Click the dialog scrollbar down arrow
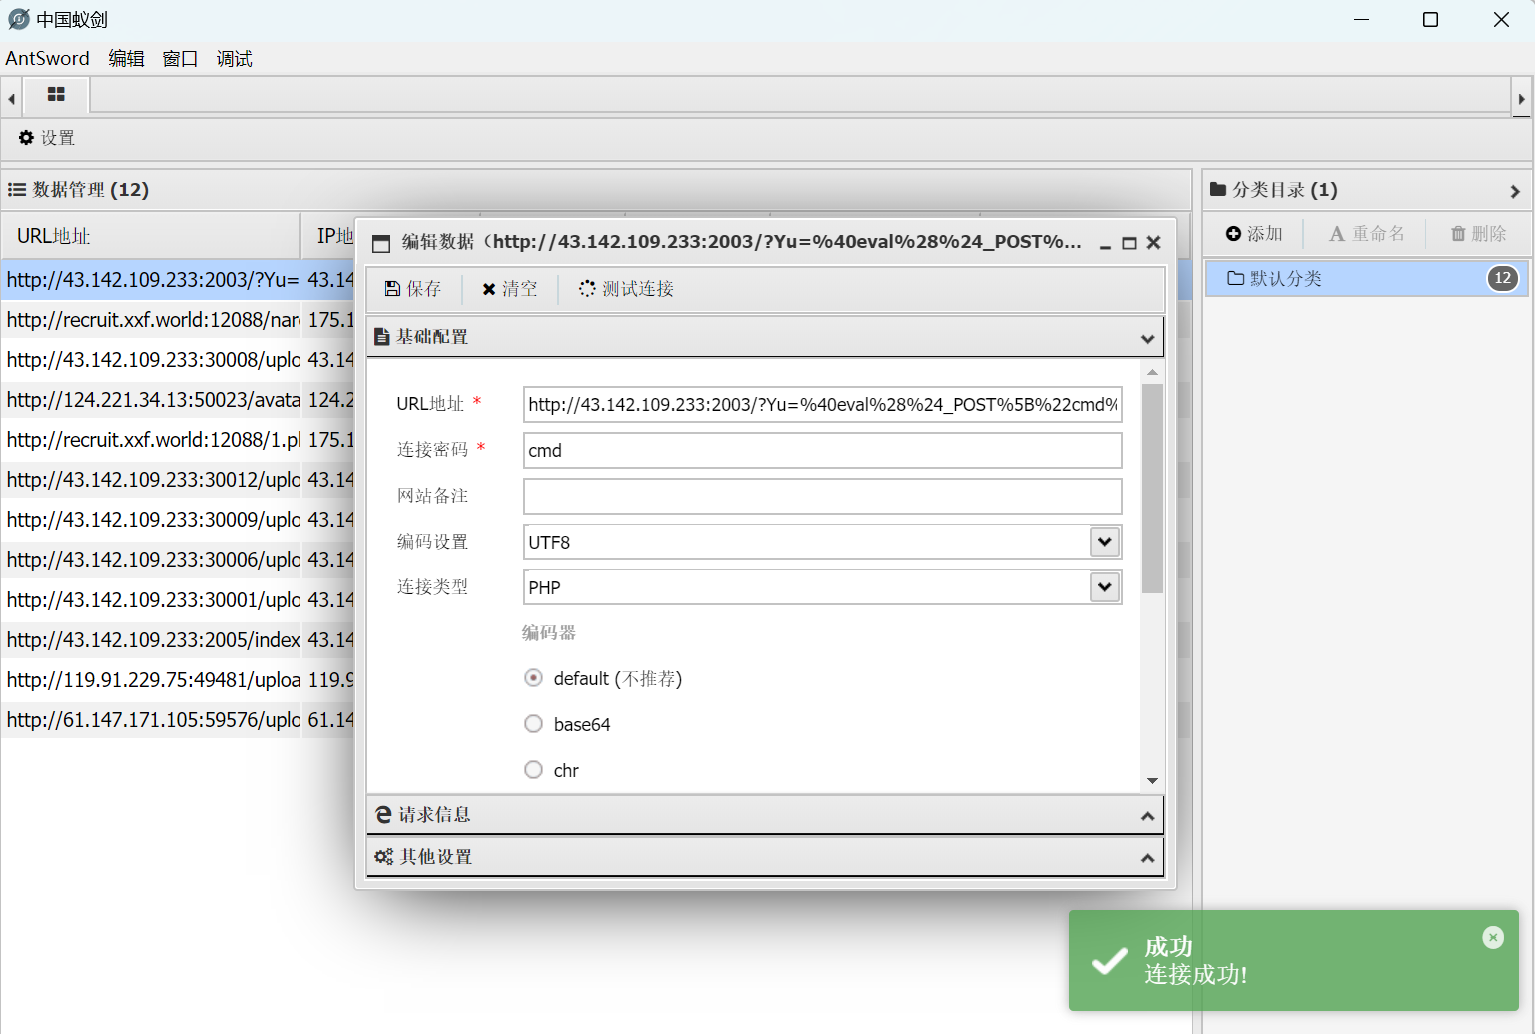Viewport: 1535px width, 1034px height. click(x=1152, y=781)
